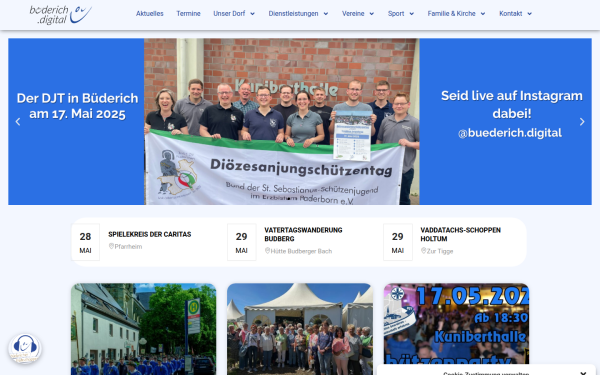
Task: Expand the Sport menu chevron
Action: pos(412,14)
